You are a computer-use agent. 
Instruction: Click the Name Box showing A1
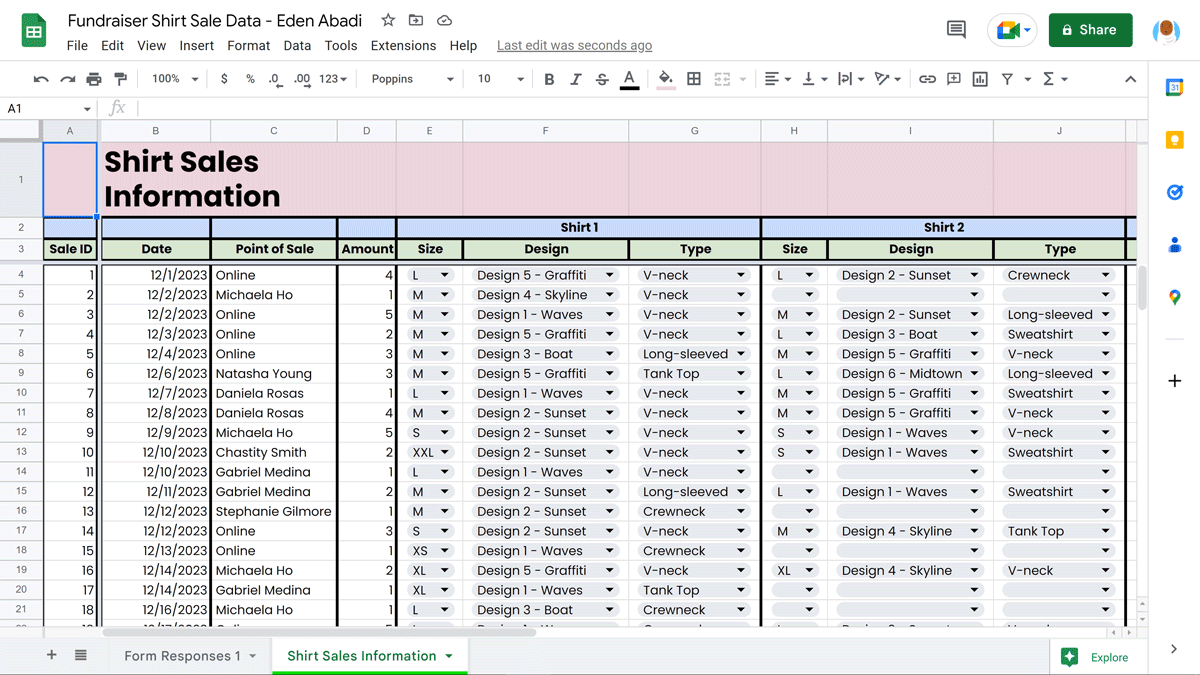42,106
